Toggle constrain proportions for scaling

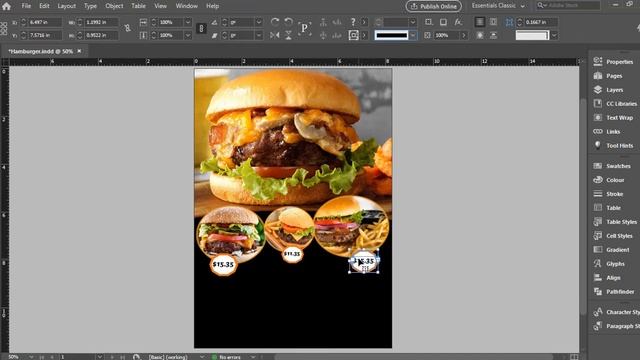coord(201,28)
